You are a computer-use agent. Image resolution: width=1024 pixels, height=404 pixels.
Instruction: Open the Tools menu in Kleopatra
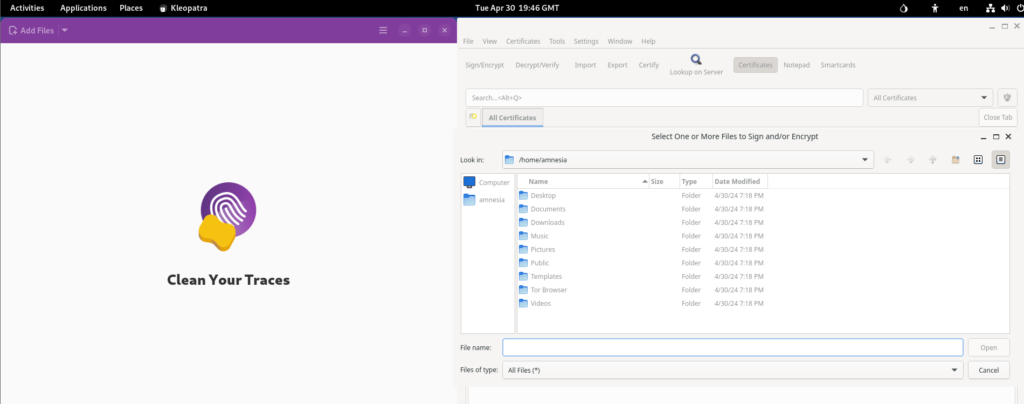coord(557,41)
